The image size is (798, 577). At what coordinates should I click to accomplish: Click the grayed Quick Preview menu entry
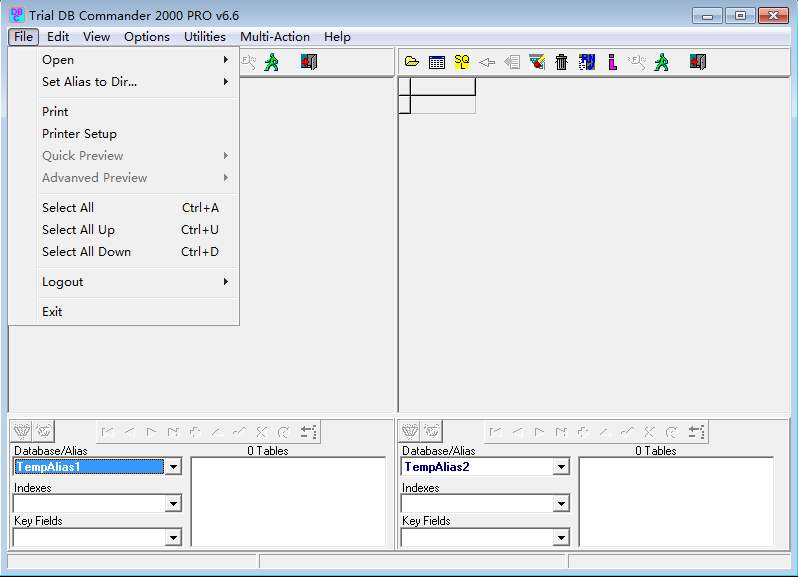[x=135, y=155]
